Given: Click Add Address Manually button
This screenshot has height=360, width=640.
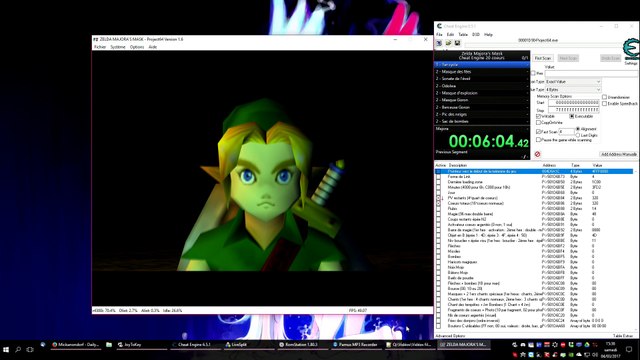Looking at the screenshot, I should tap(618, 154).
